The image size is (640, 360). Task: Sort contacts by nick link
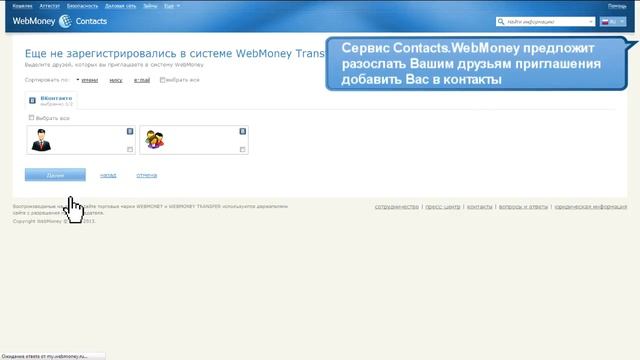click(116, 80)
